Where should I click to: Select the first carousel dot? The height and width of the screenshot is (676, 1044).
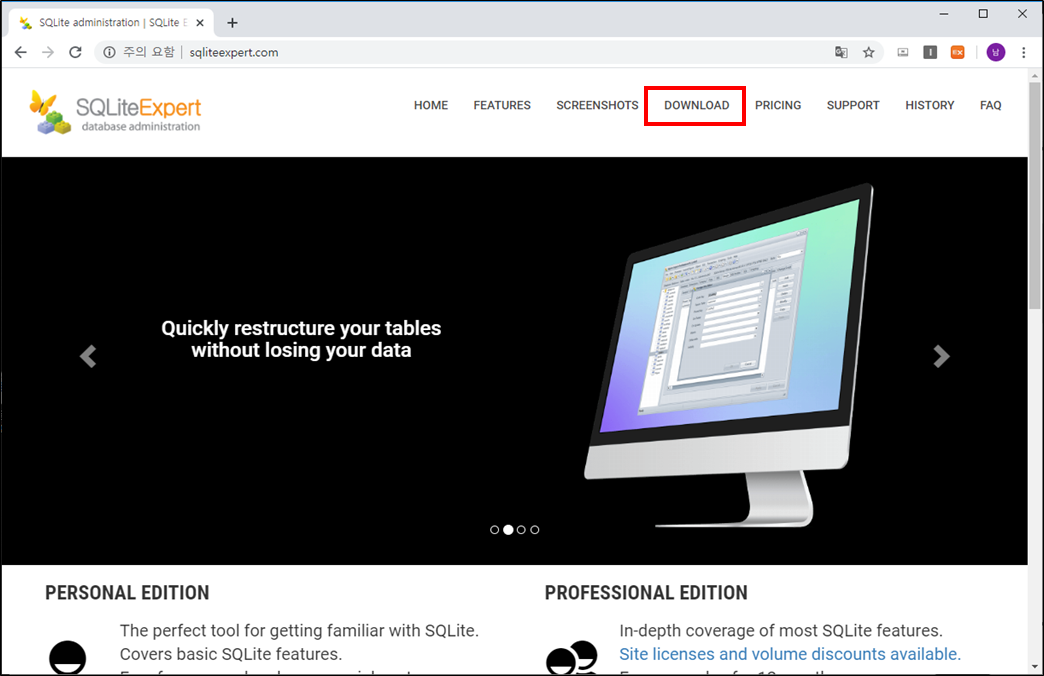pyautogui.click(x=494, y=529)
